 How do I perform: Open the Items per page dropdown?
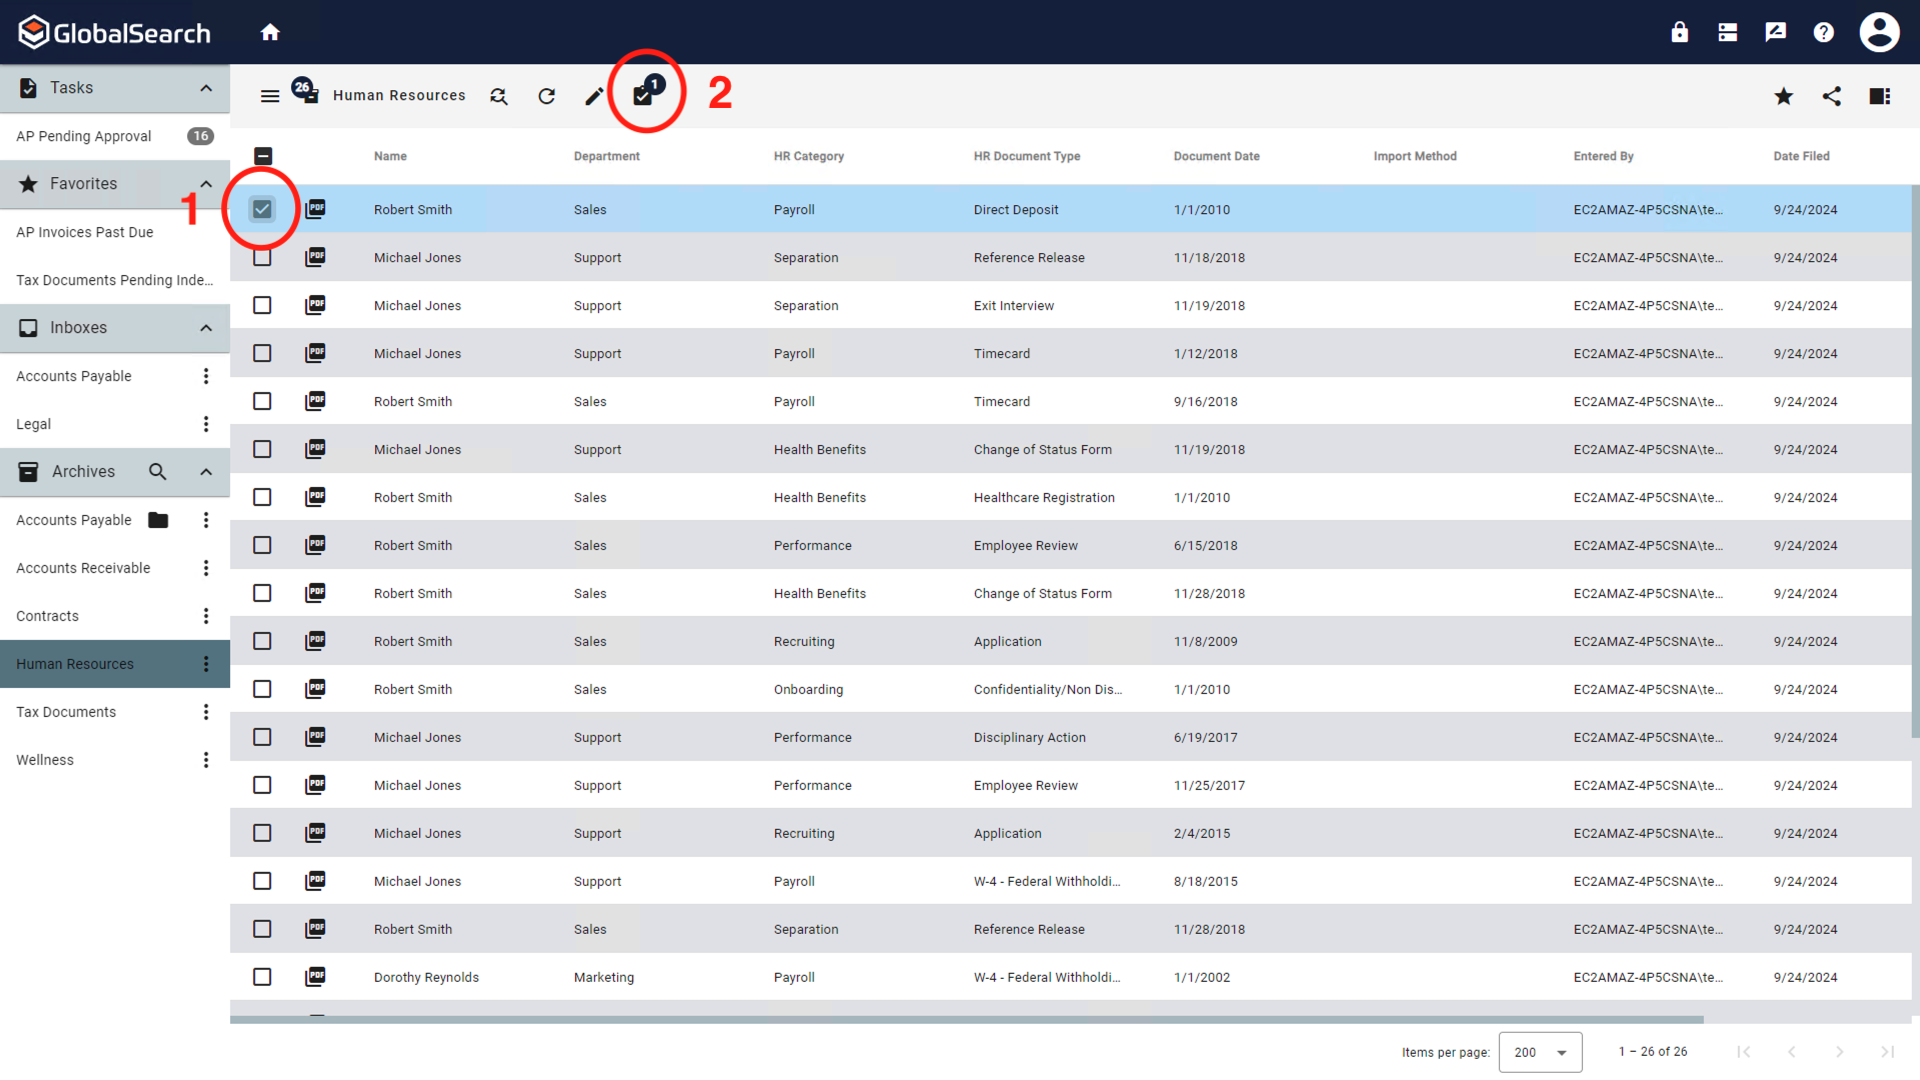[1540, 1052]
